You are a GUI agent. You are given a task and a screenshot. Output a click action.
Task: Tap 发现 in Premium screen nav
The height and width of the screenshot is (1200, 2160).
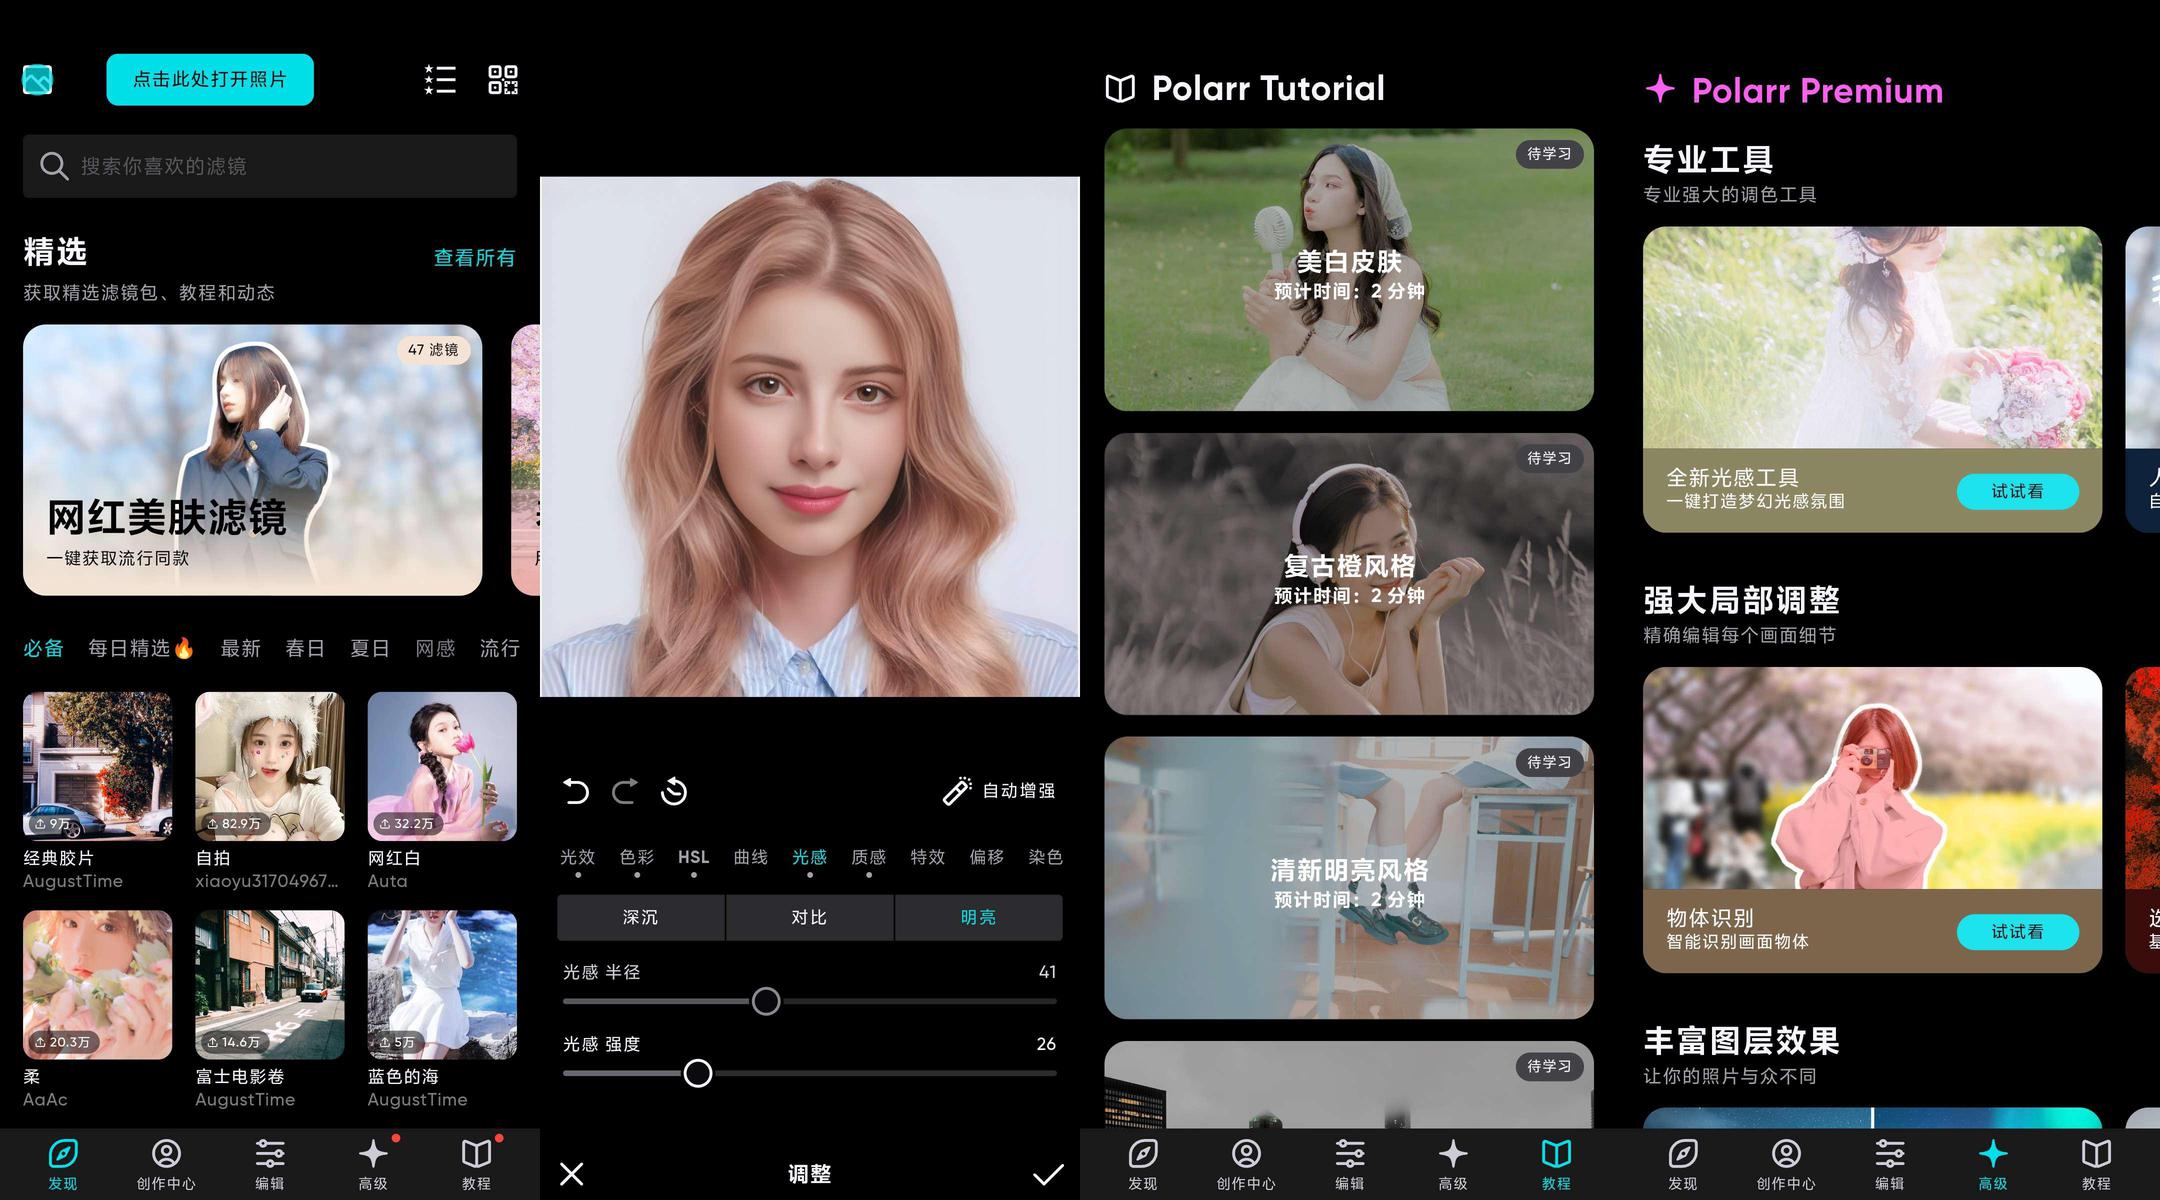[1683, 1165]
